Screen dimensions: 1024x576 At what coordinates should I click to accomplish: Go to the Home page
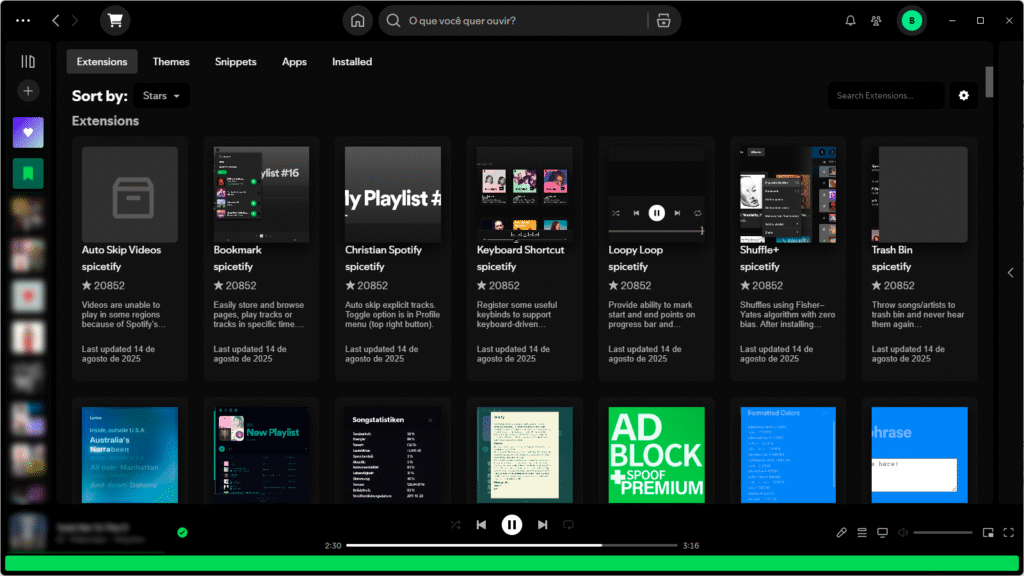pos(357,21)
